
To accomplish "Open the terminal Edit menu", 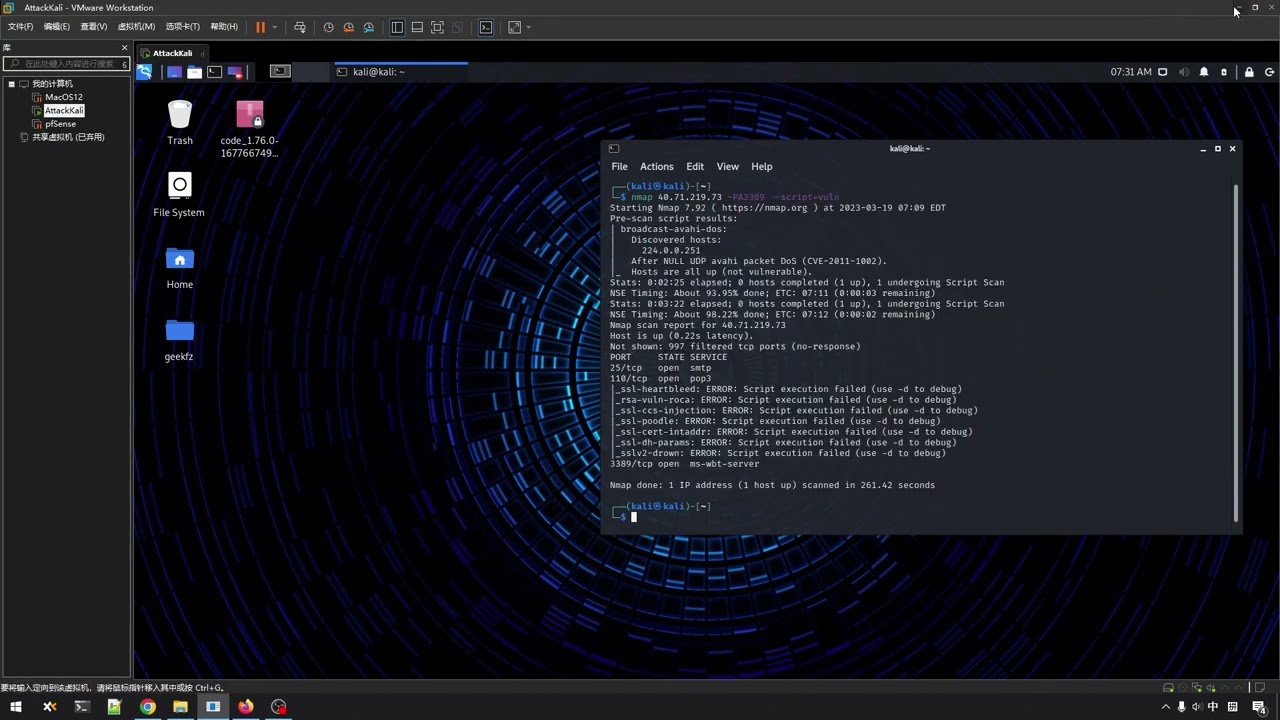I will tap(695, 167).
